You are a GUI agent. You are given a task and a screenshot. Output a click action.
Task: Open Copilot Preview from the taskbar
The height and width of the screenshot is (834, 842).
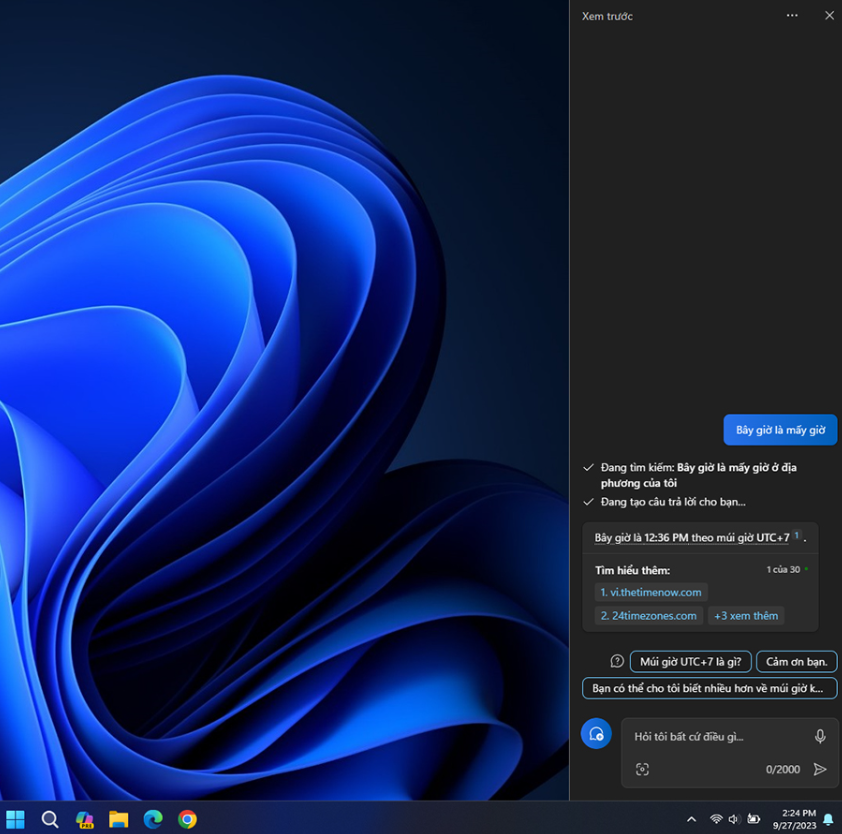coord(84,819)
